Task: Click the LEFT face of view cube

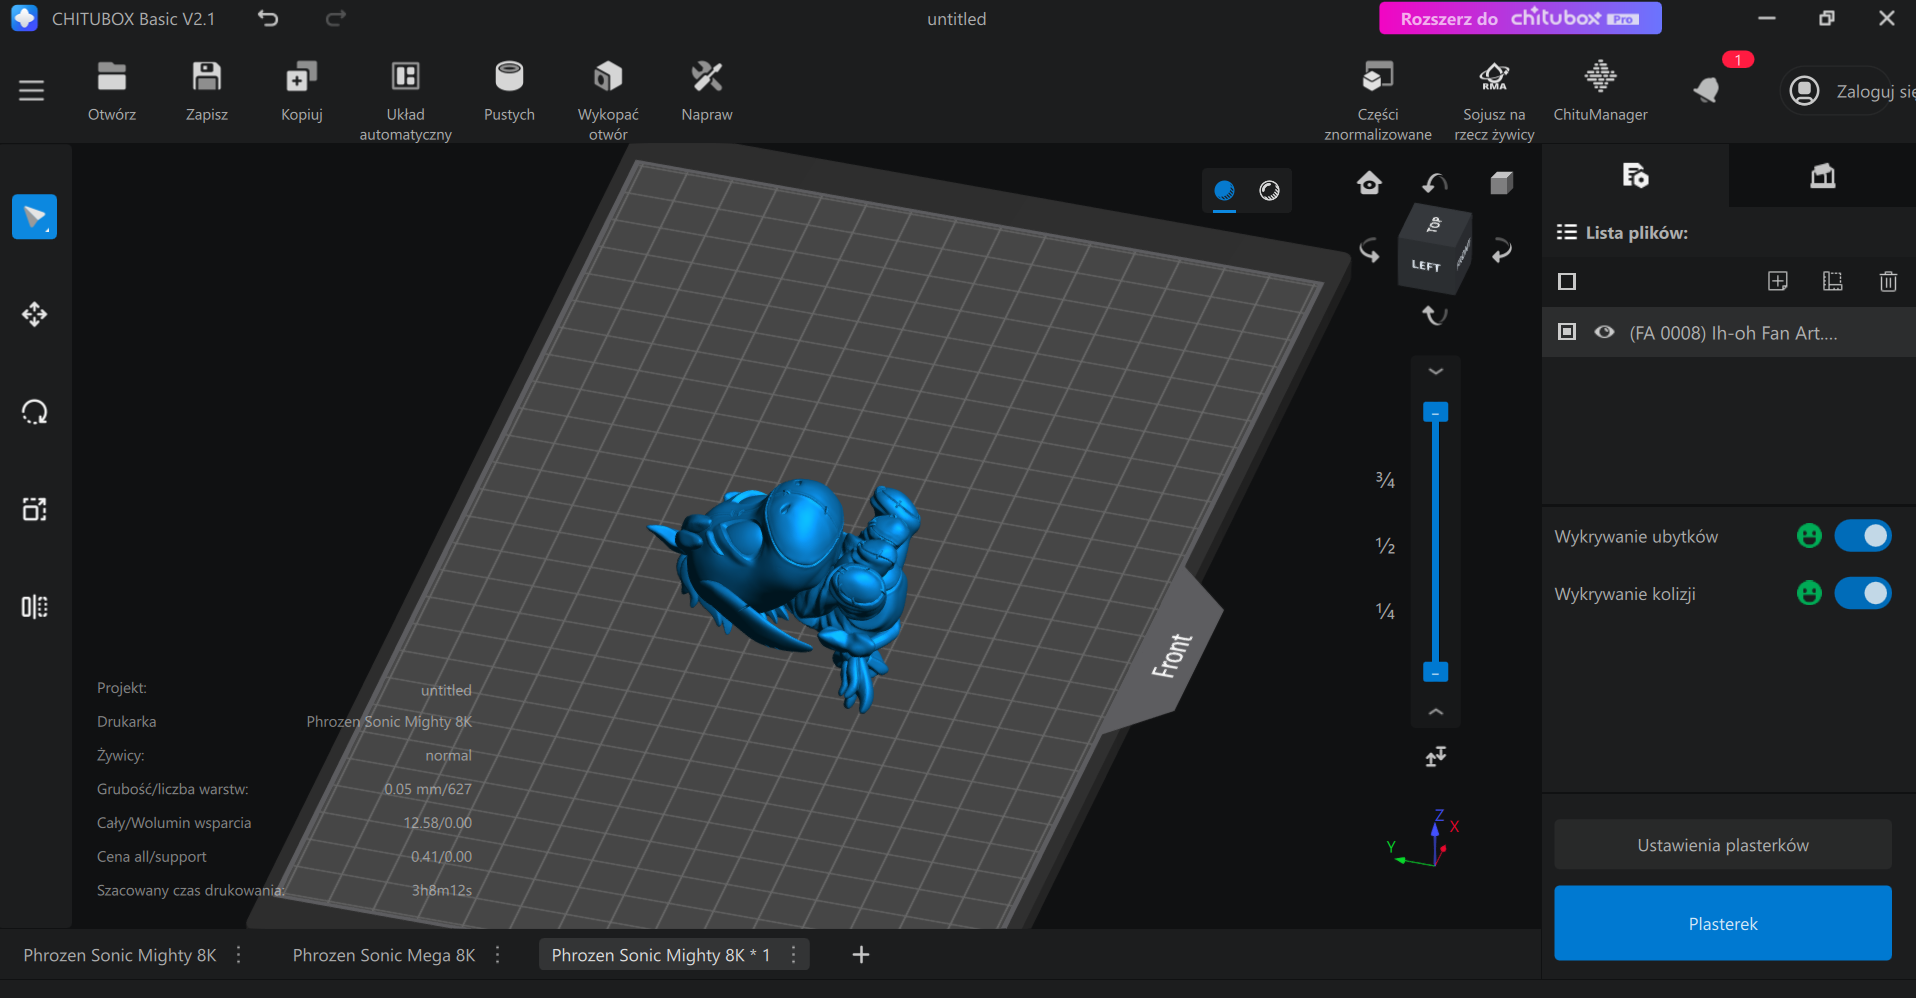Action: tap(1426, 265)
